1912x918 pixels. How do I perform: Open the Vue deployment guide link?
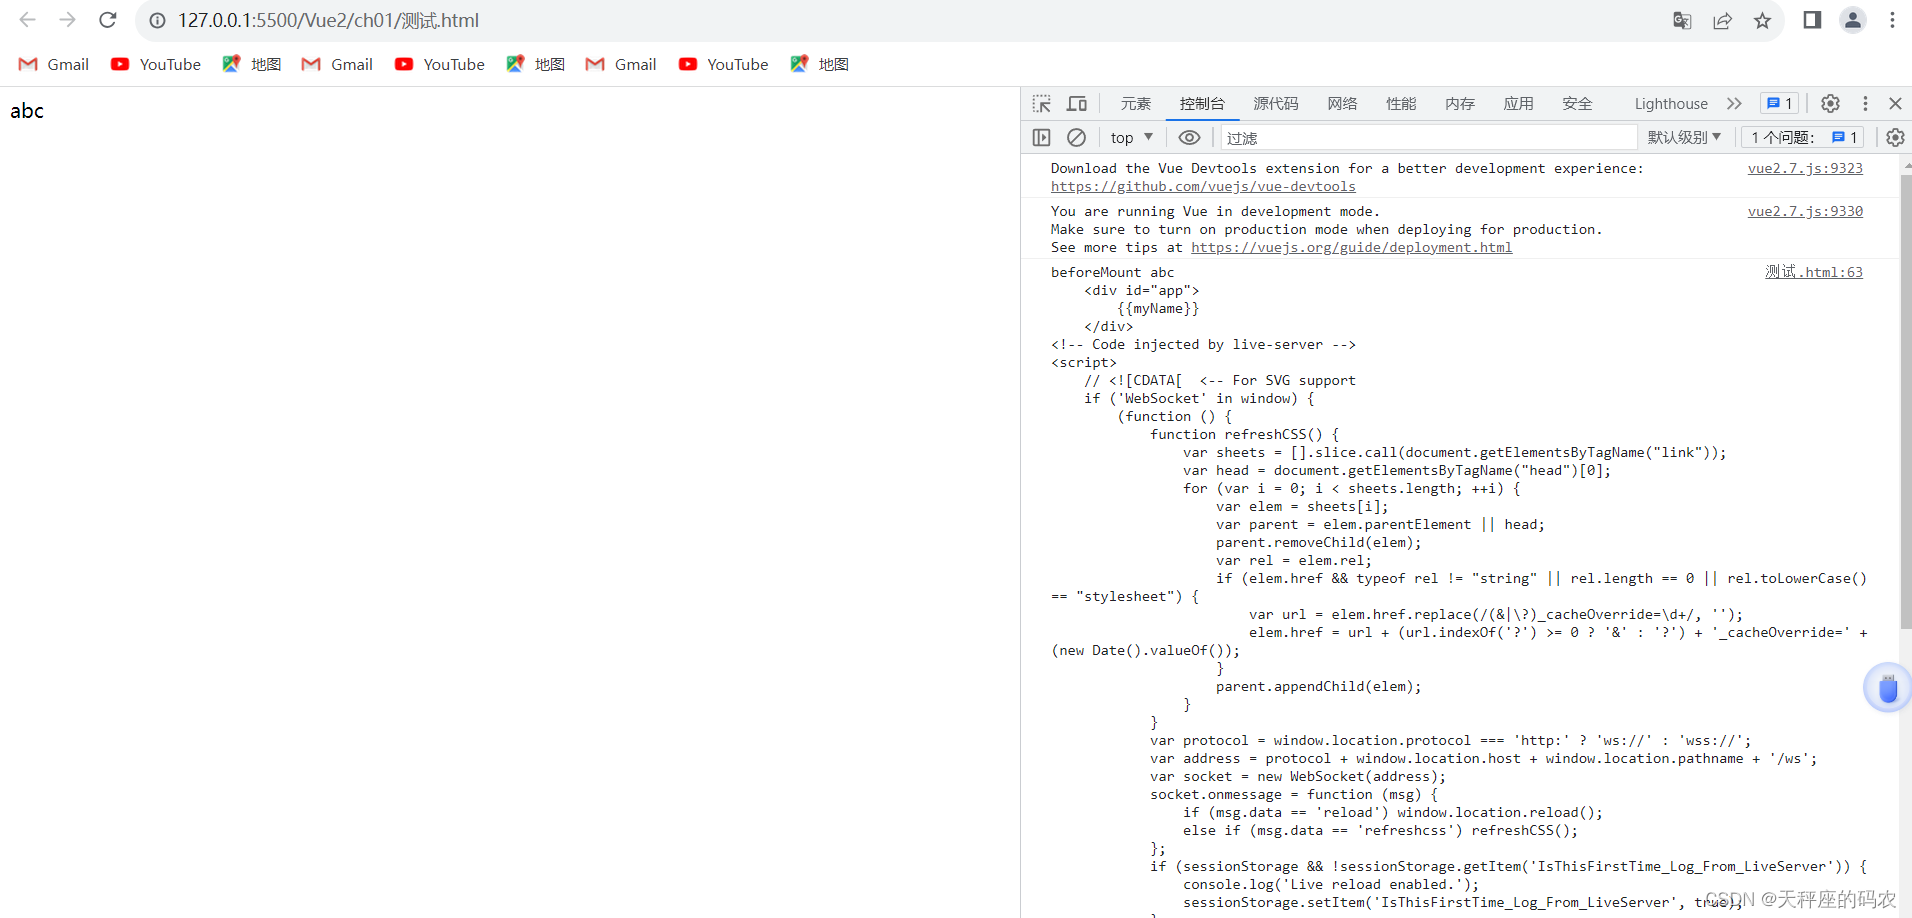[1351, 247]
